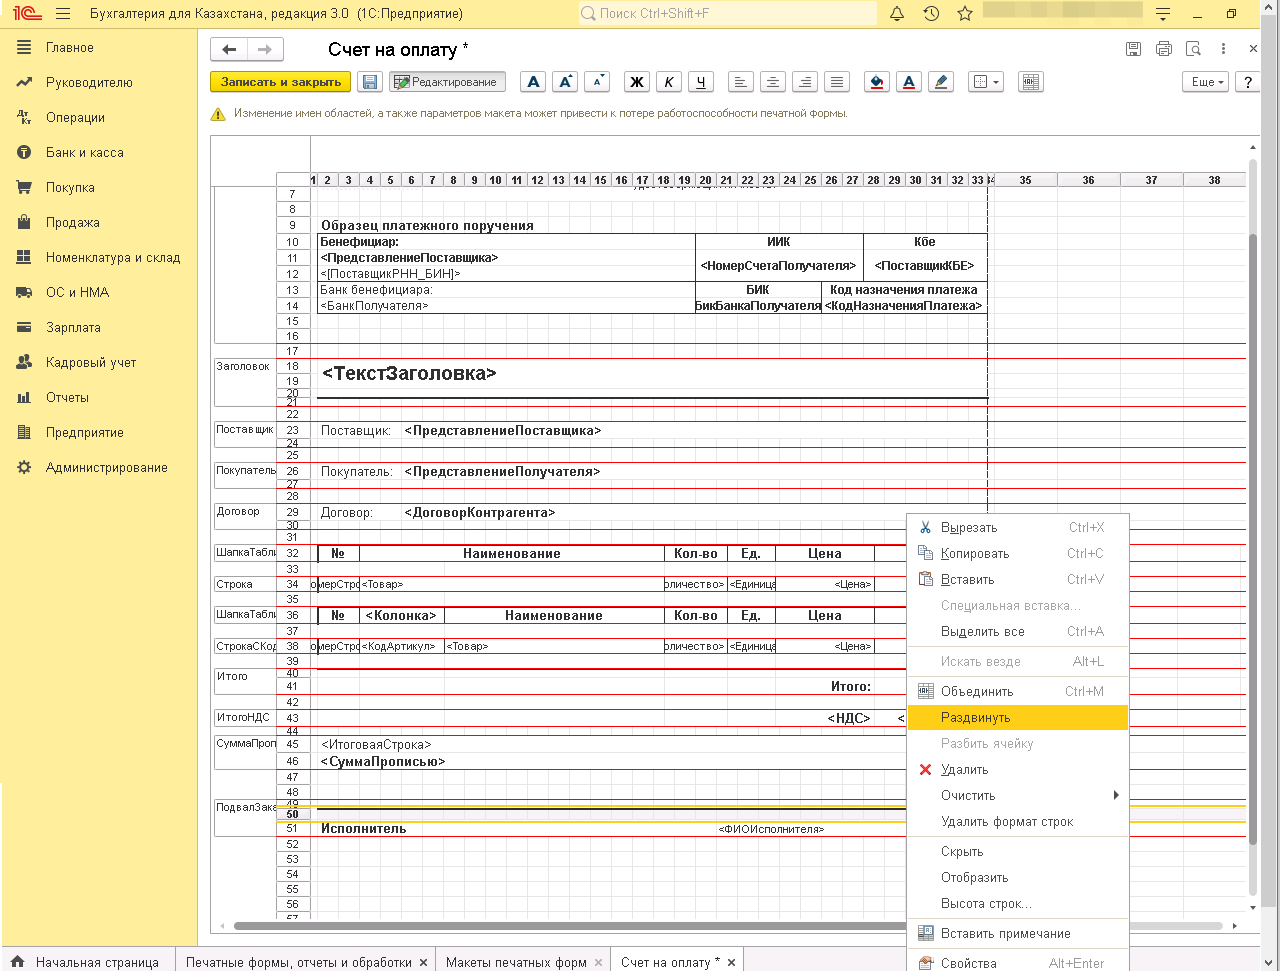Open the three-dot form options menu
The width and height of the screenshot is (1280, 971).
click(x=1223, y=48)
